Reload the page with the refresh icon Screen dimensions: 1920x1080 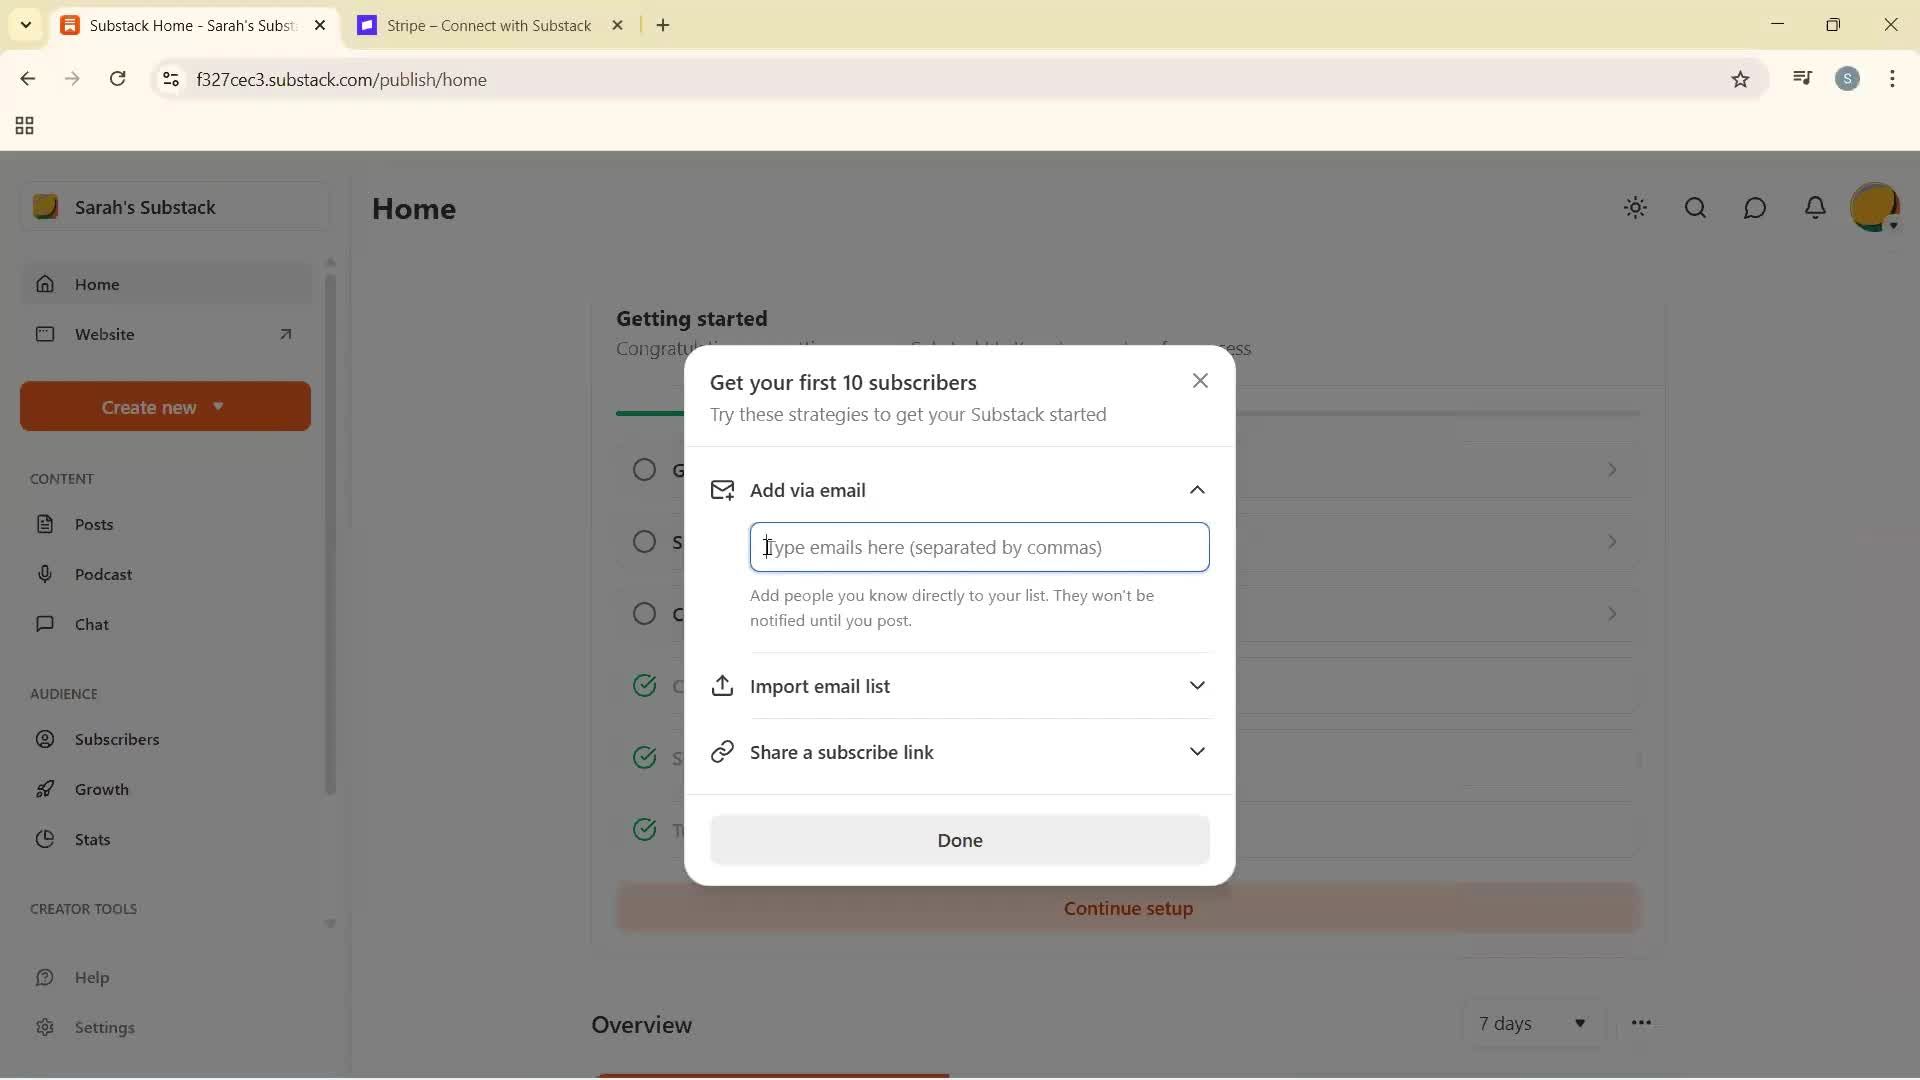pyautogui.click(x=118, y=79)
